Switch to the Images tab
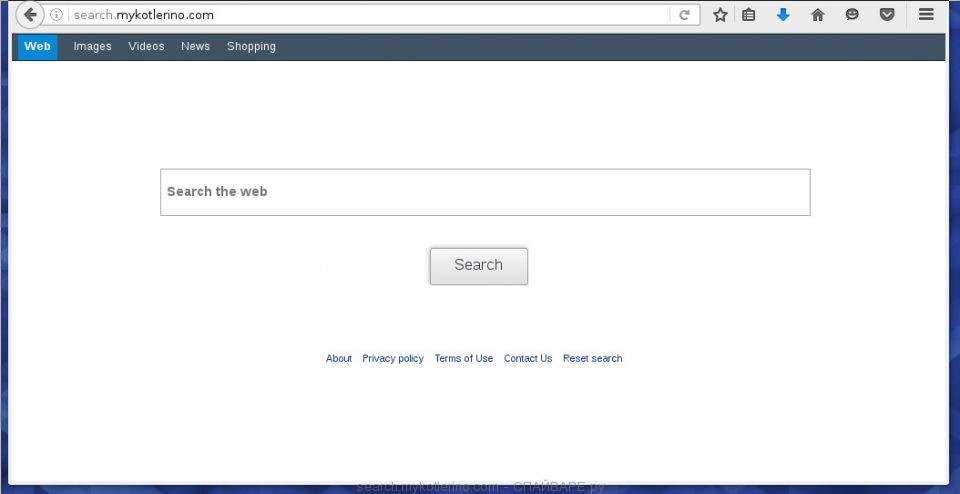960x494 pixels. (x=92, y=47)
